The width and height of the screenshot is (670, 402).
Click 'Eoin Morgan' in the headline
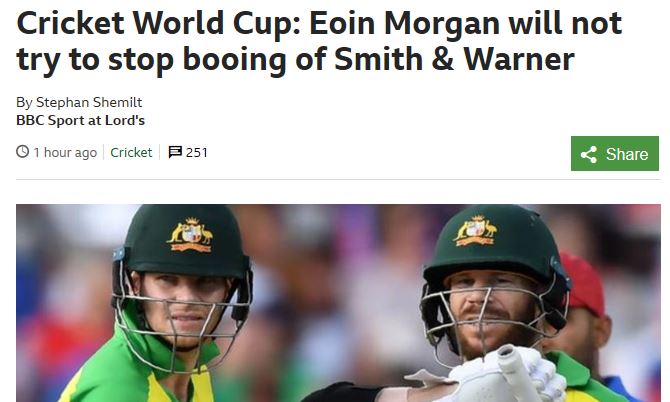pyautogui.click(x=405, y=23)
